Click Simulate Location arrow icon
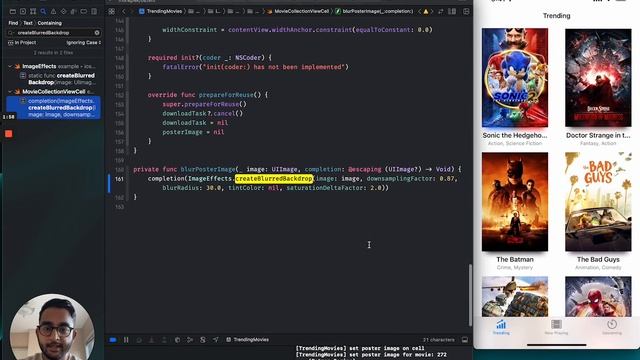 pos(216,340)
